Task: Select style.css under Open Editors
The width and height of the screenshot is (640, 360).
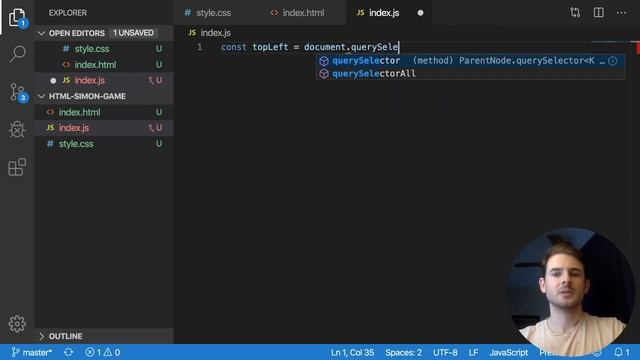Action: pyautogui.click(x=104, y=49)
